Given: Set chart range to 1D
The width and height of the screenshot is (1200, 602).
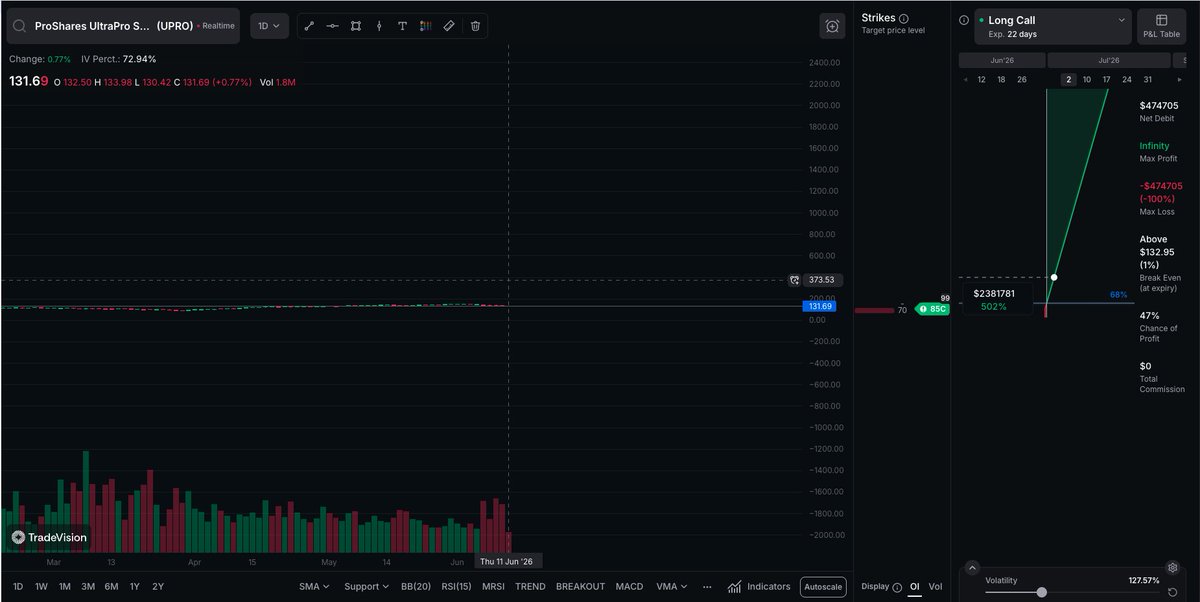Looking at the screenshot, I should tap(18, 587).
